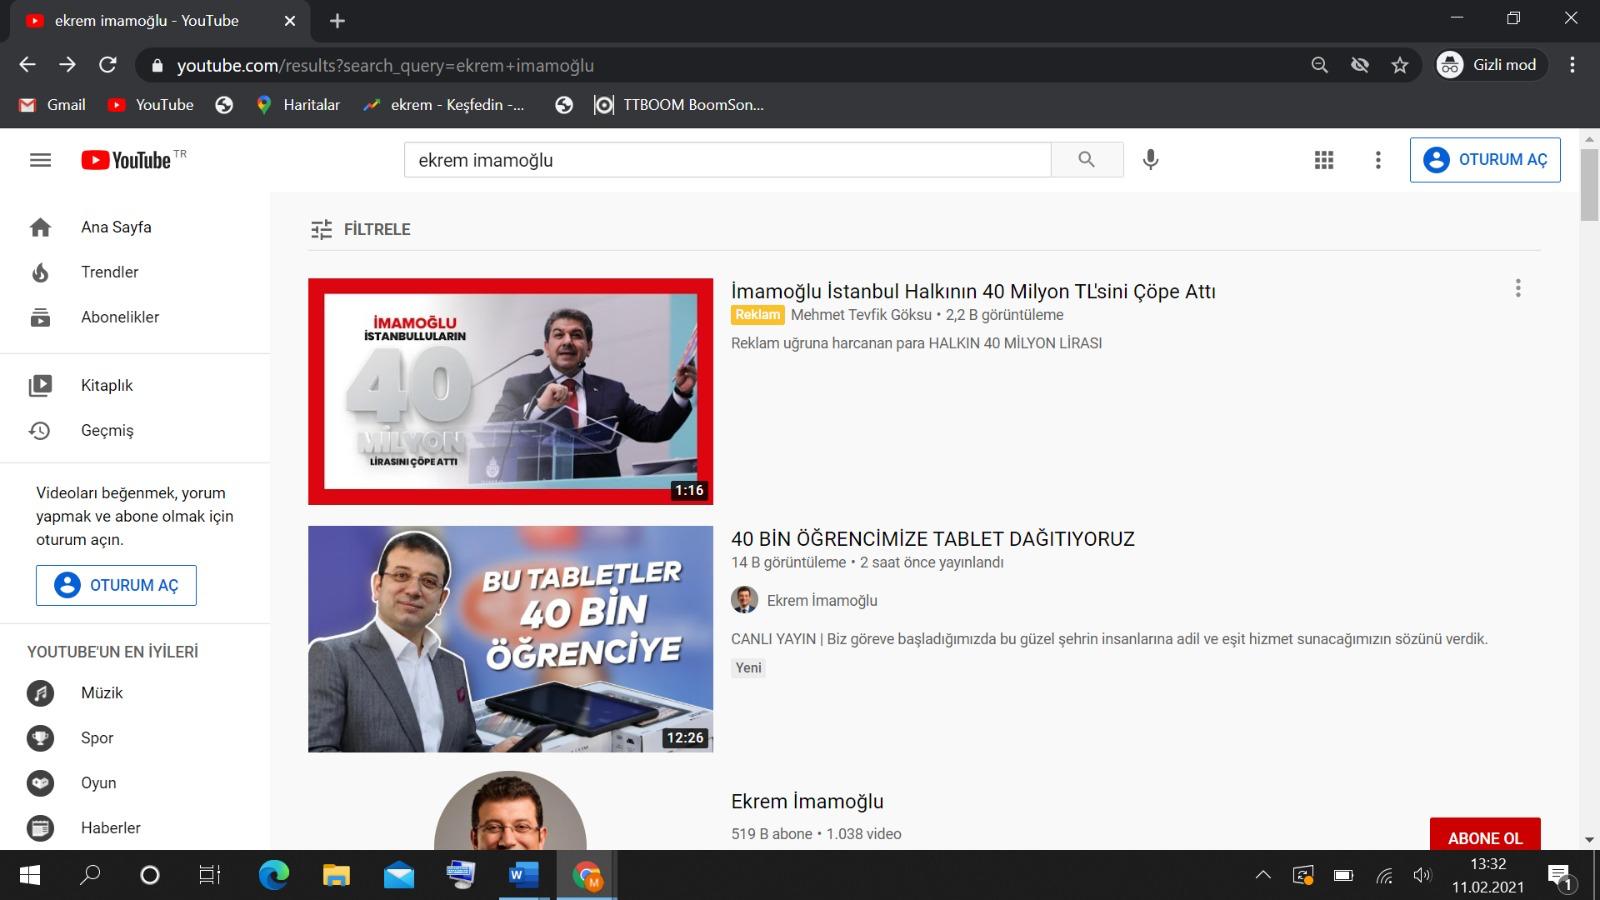Expand the FILTRELE filter options
The image size is (1600, 900).
point(359,229)
